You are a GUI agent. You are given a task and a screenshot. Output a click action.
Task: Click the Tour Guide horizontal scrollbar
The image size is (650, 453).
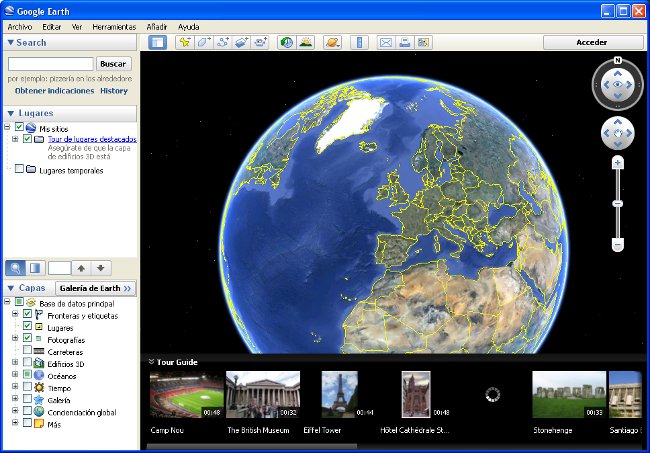252,446
